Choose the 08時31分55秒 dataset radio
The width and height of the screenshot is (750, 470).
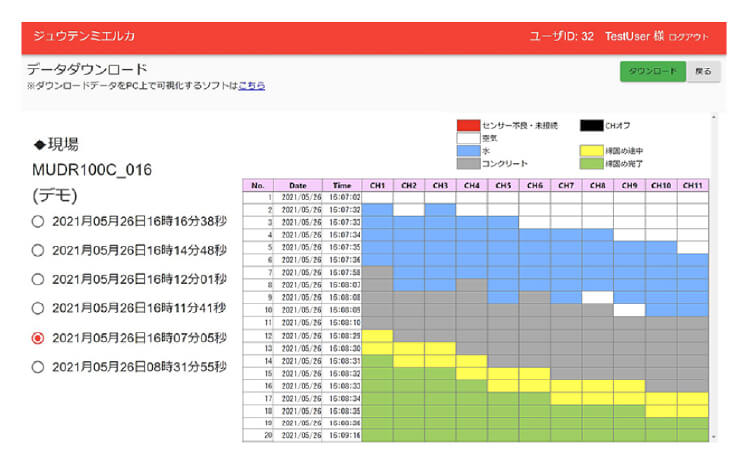(x=38, y=367)
